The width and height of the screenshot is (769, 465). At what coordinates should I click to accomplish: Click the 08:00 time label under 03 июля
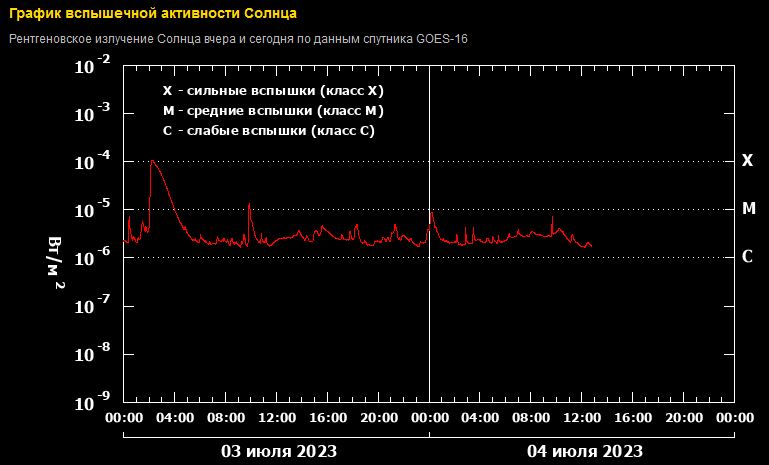coord(225,418)
